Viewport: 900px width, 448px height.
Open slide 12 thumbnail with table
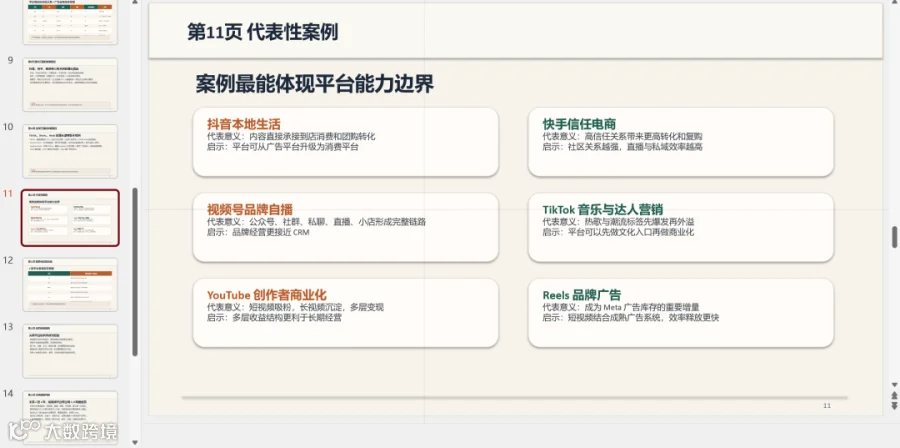click(x=70, y=285)
